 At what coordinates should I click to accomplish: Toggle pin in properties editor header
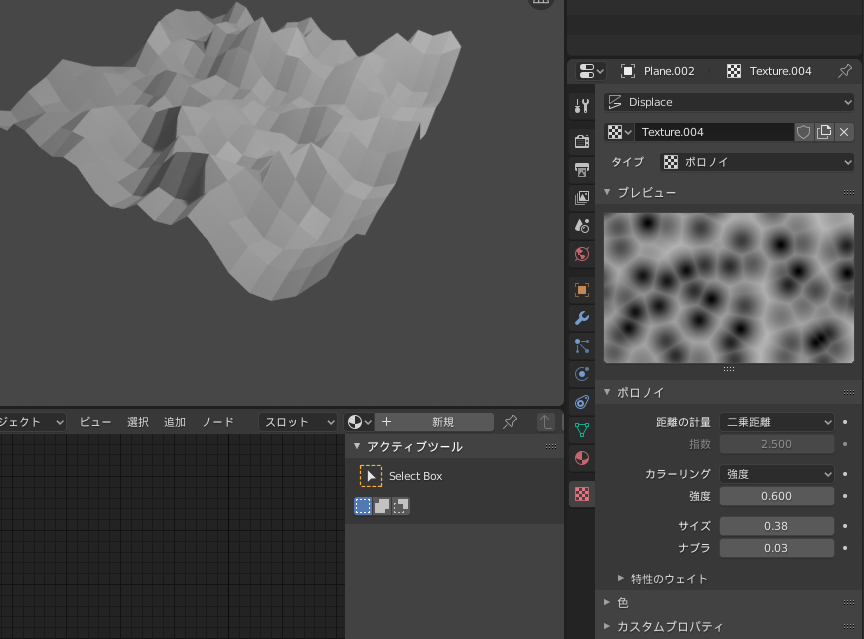pos(845,71)
